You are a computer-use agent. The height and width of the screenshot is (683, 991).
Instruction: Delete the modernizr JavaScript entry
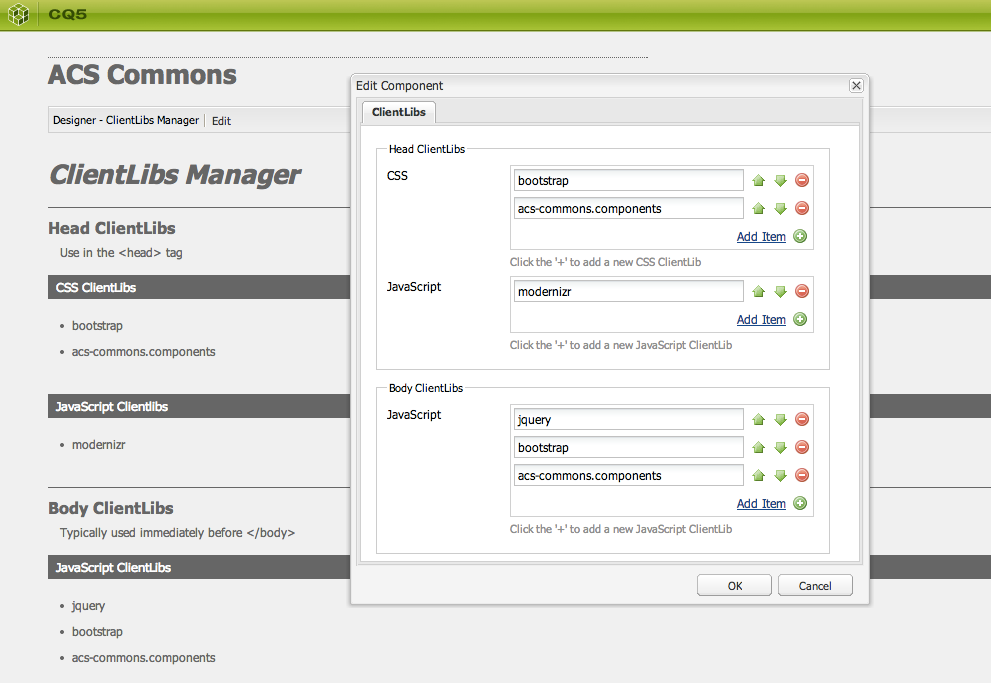[x=802, y=291]
